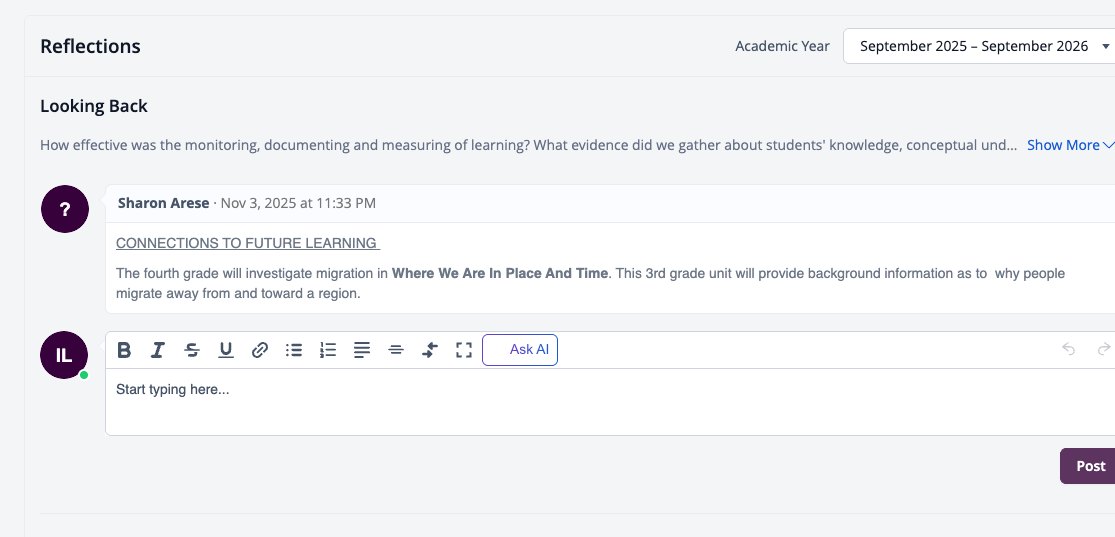1115x537 pixels.
Task: Underline the selected text
Action: (x=226, y=350)
